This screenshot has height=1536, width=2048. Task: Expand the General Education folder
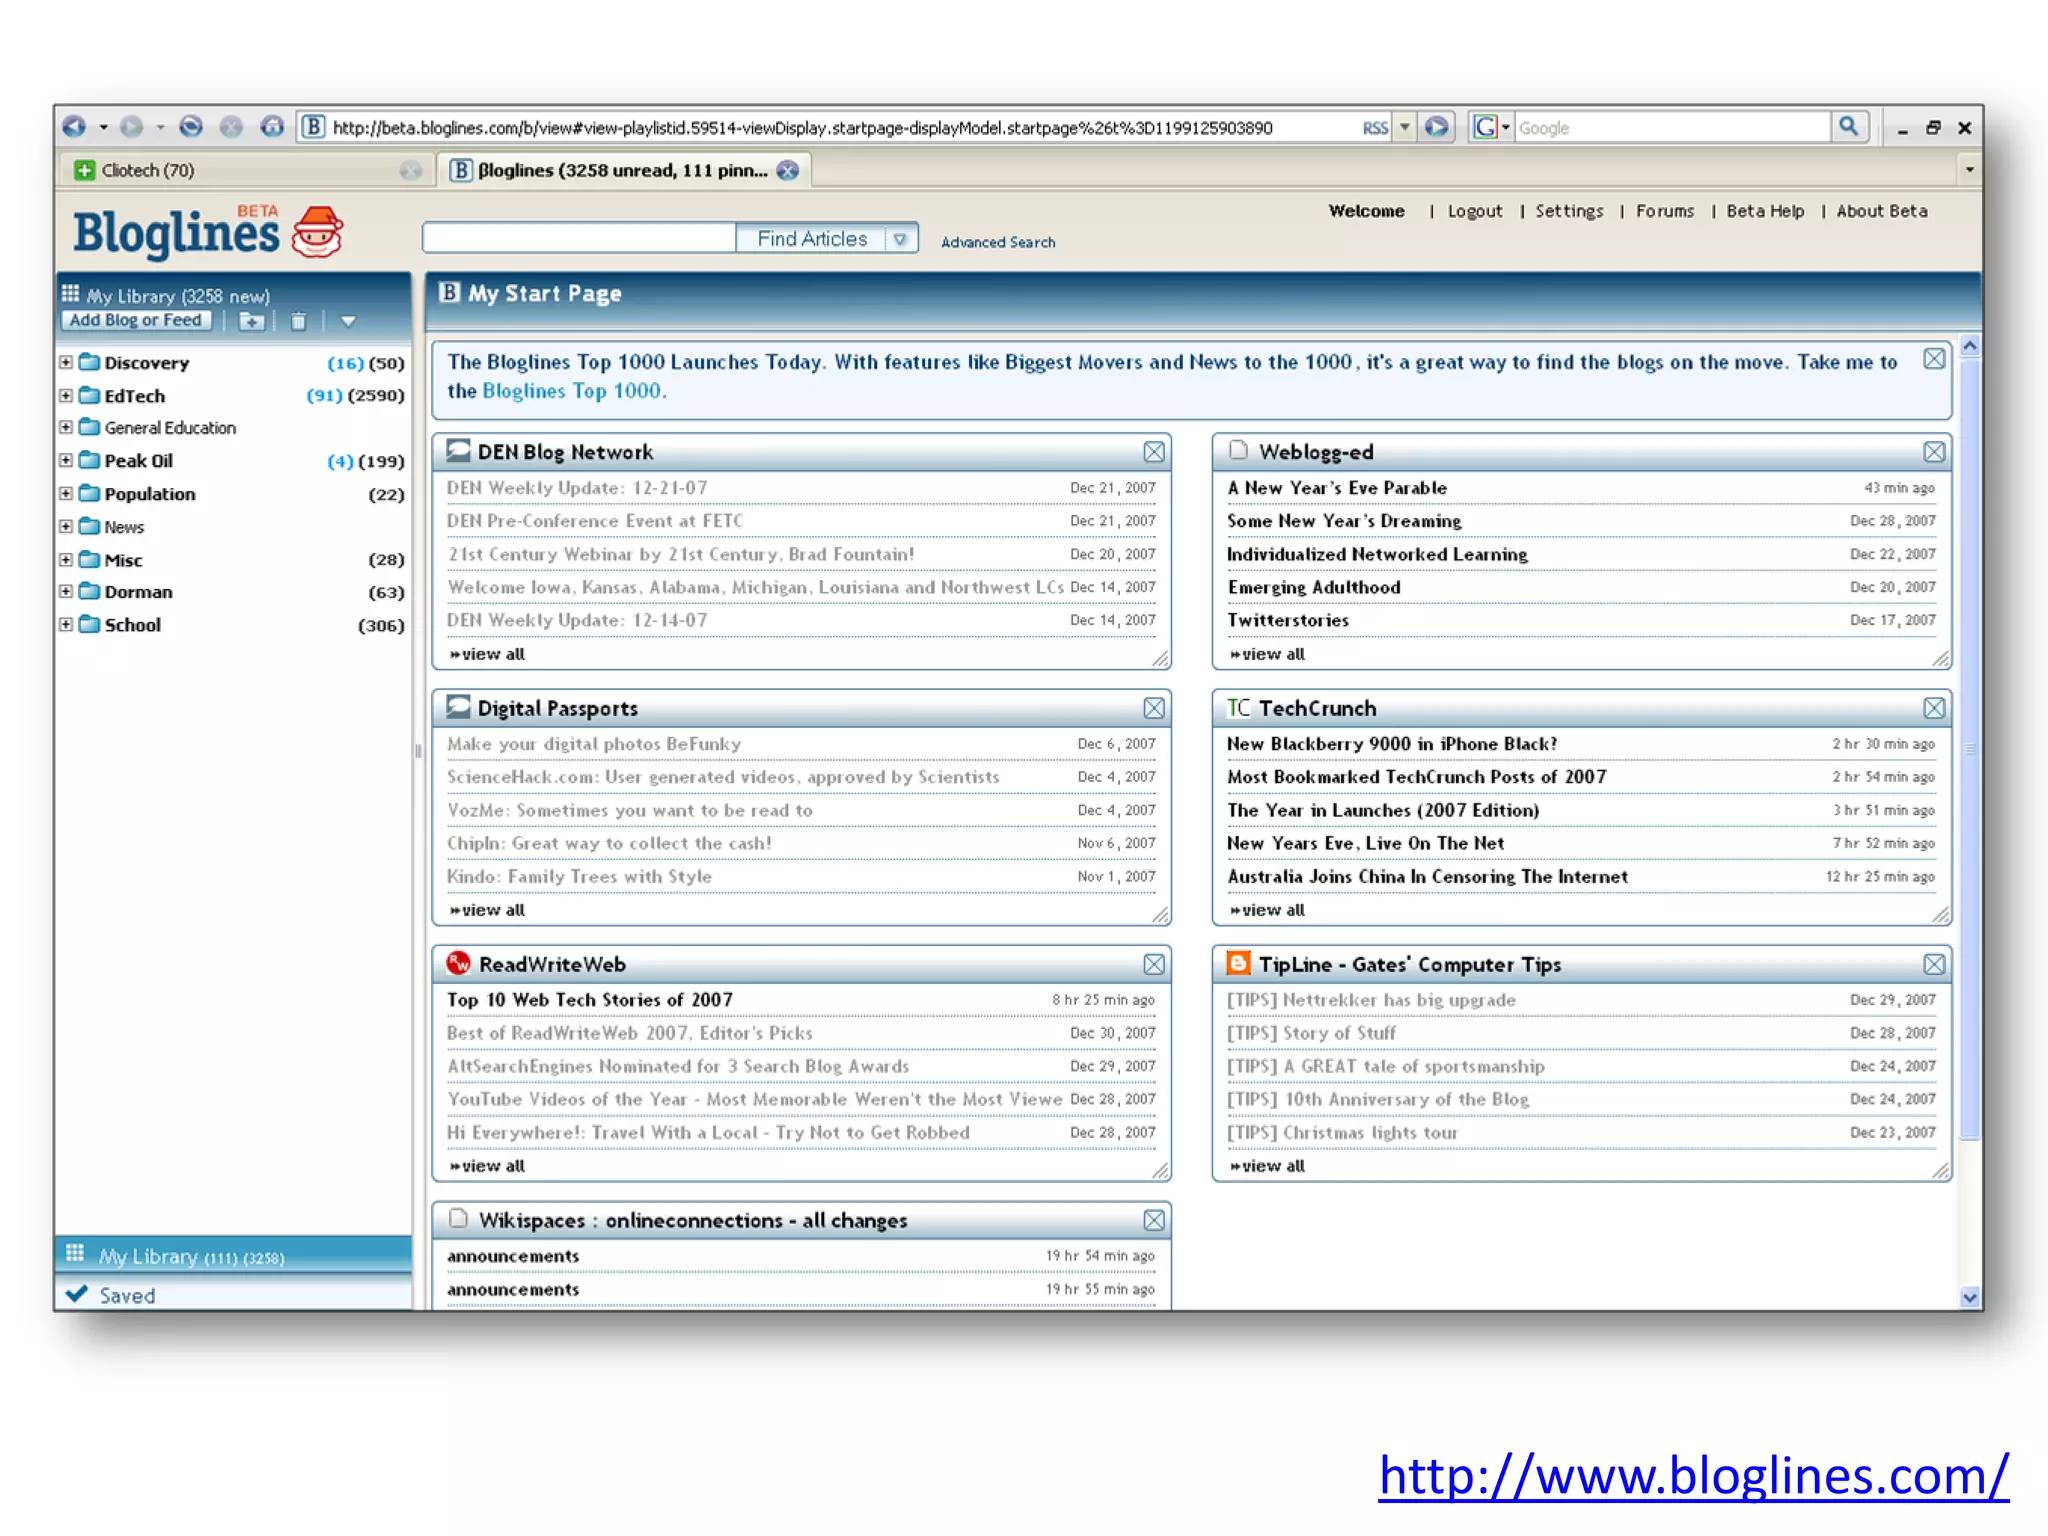click(66, 427)
